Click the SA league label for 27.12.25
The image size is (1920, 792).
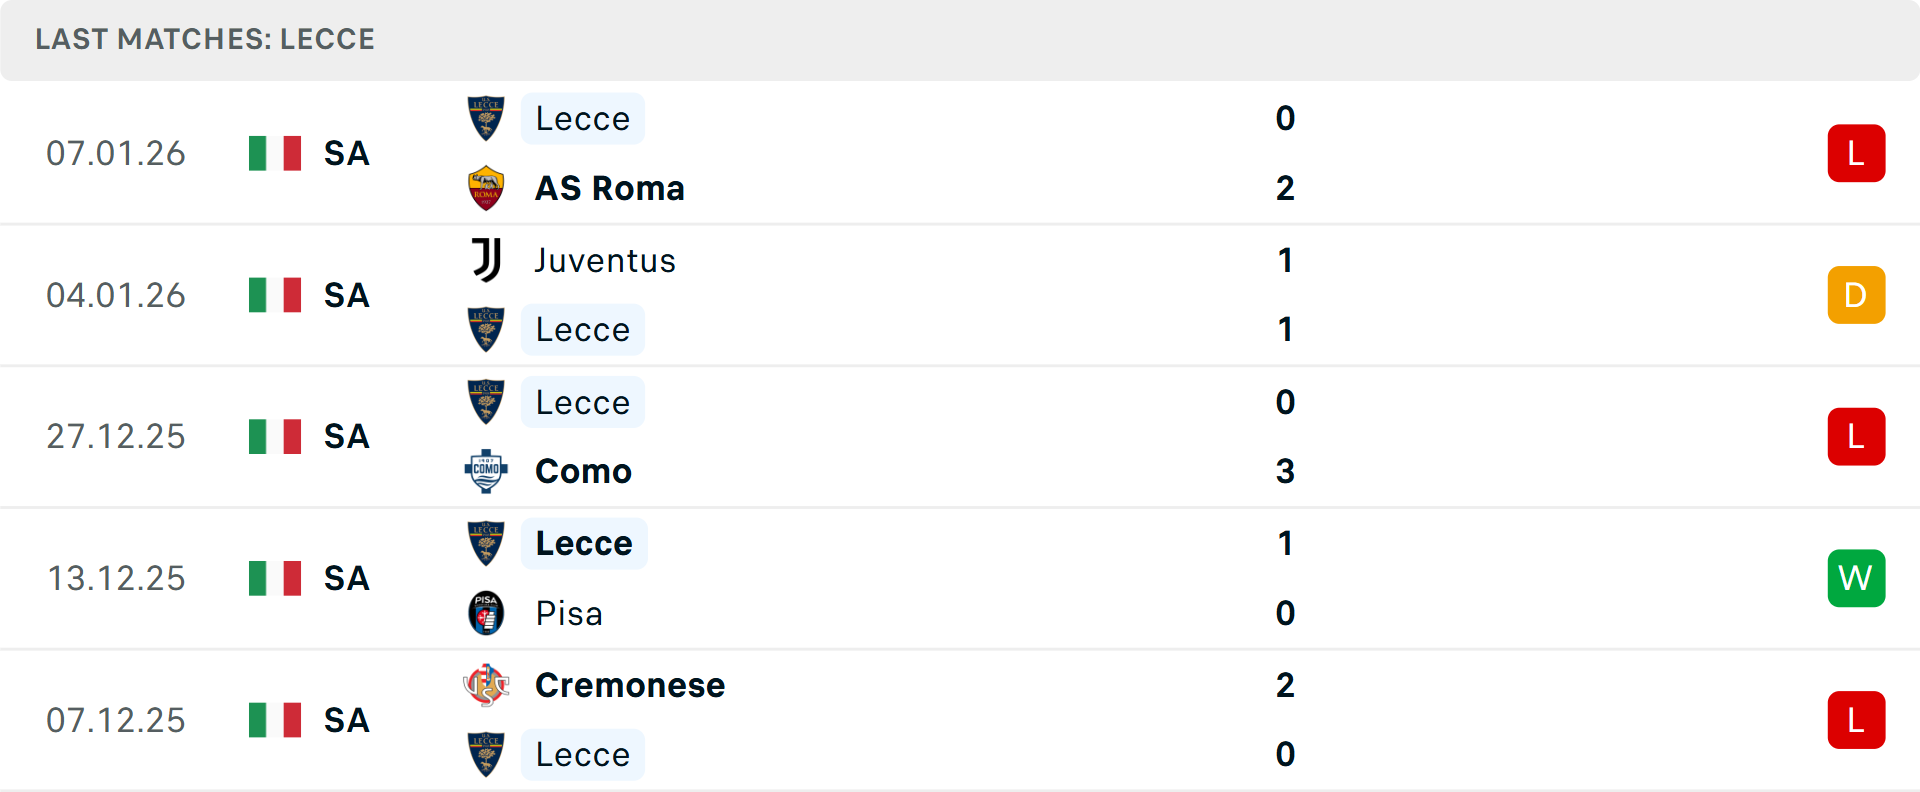pyautogui.click(x=347, y=437)
